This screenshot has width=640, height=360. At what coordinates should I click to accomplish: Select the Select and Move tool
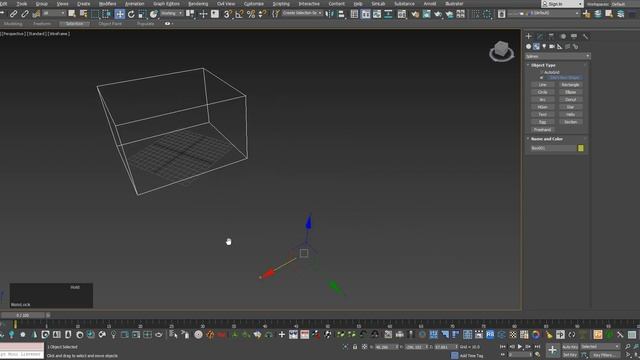point(120,14)
